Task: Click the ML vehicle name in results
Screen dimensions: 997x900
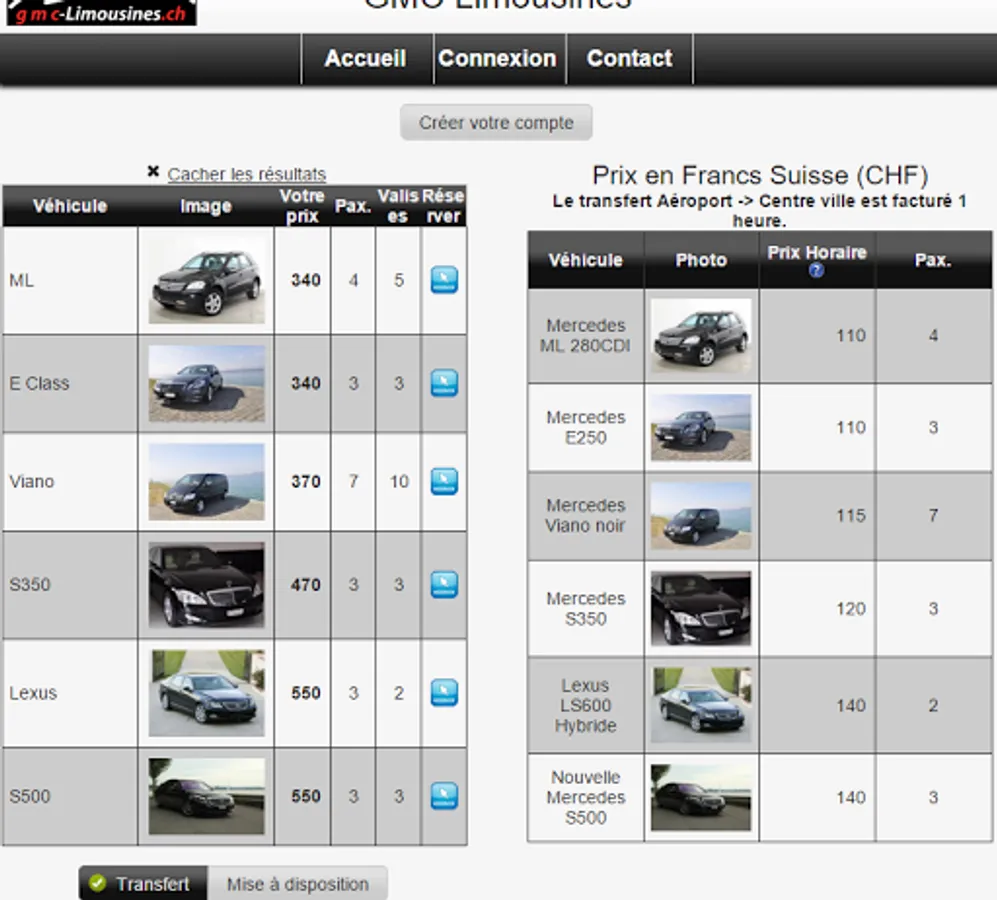Action: (x=22, y=280)
